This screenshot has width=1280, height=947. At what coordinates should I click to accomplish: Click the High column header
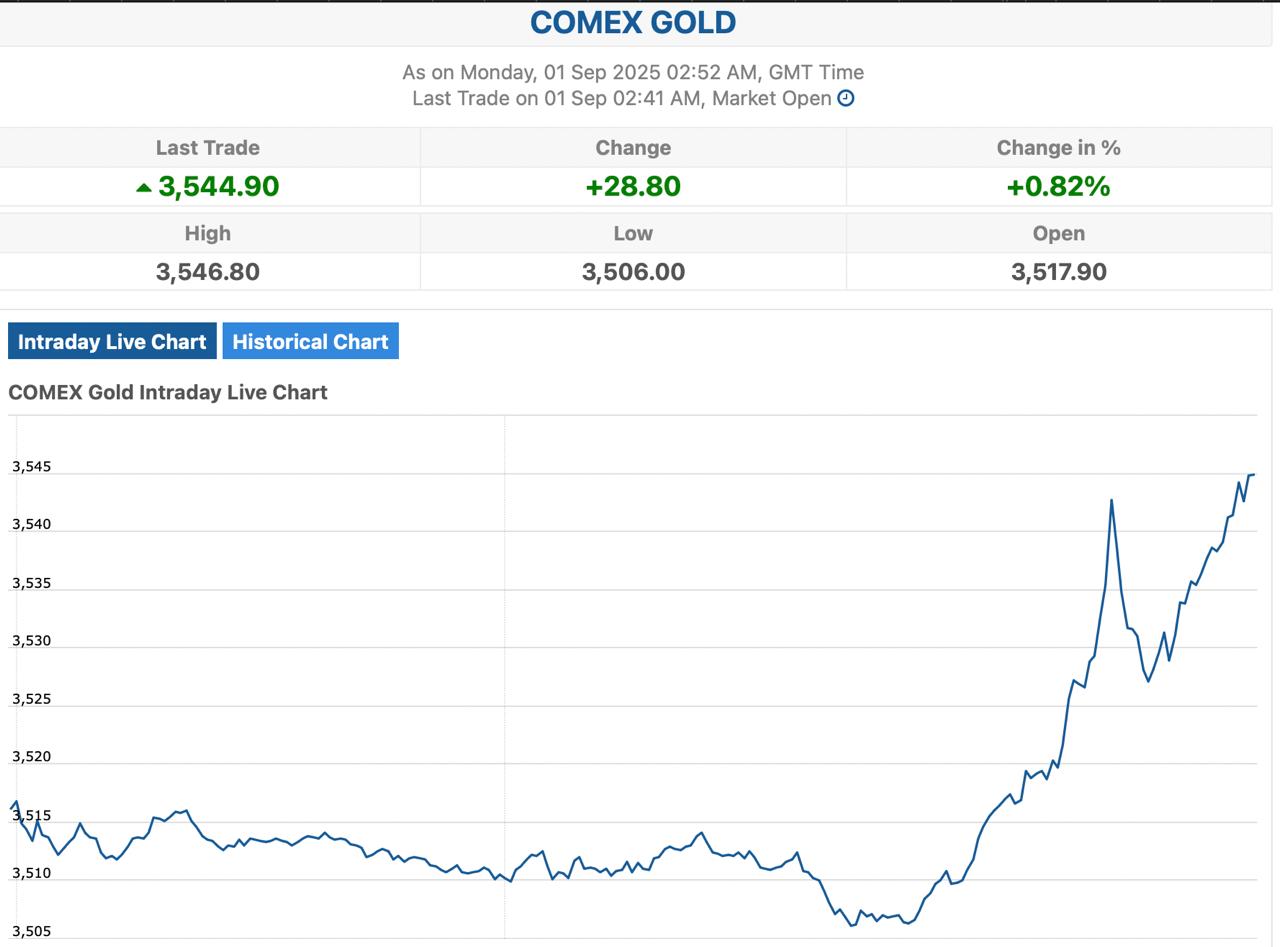point(208,234)
